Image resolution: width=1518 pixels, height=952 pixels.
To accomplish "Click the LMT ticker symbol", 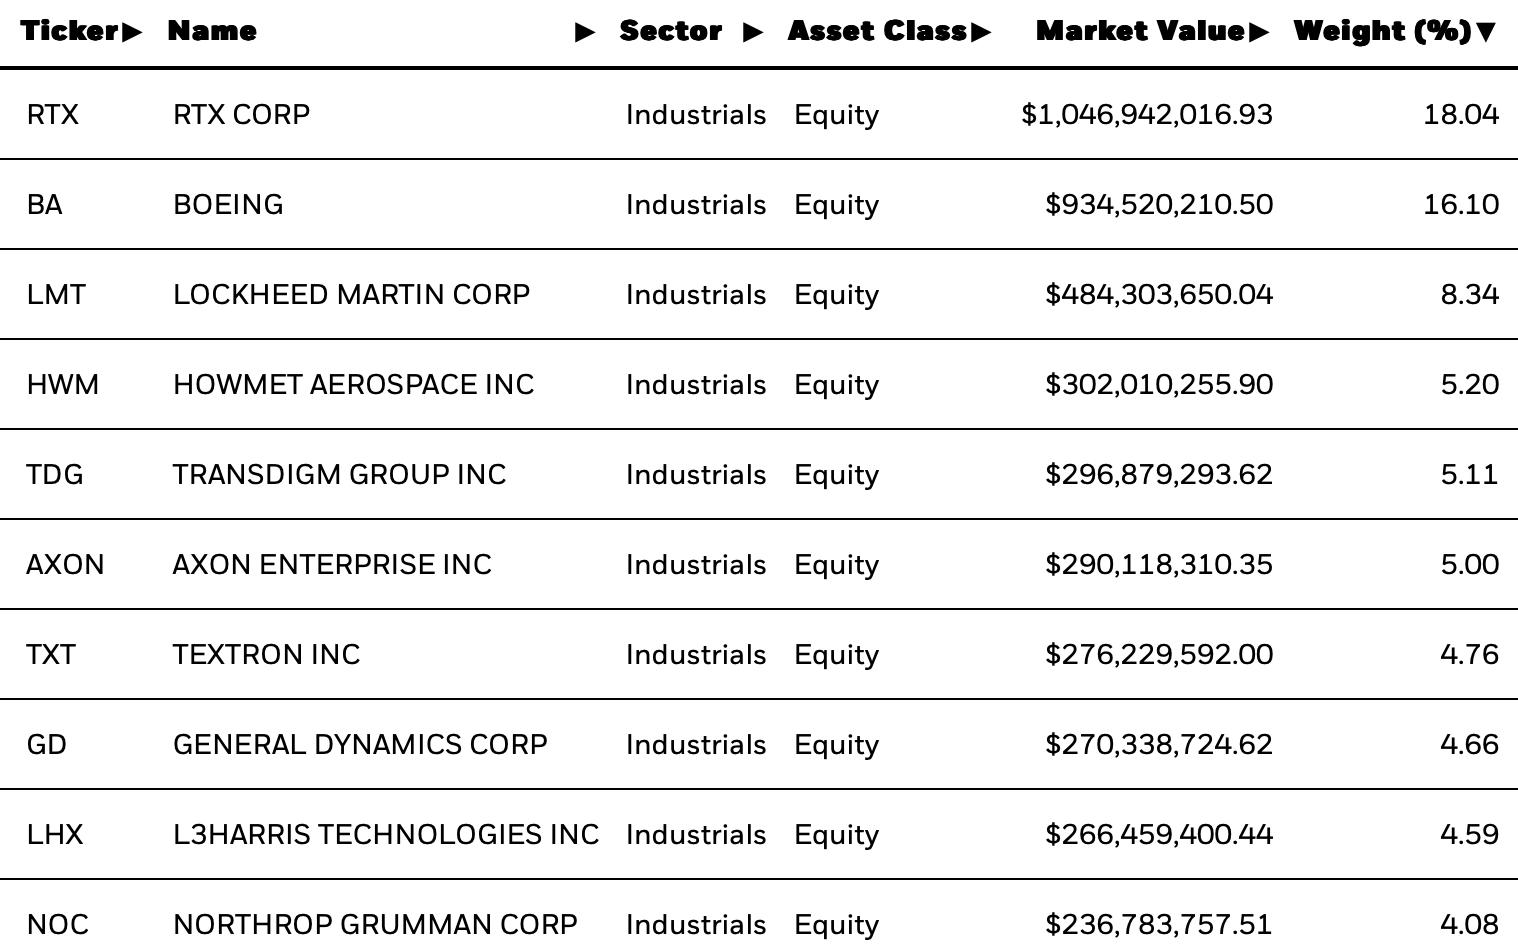I will coord(56,295).
